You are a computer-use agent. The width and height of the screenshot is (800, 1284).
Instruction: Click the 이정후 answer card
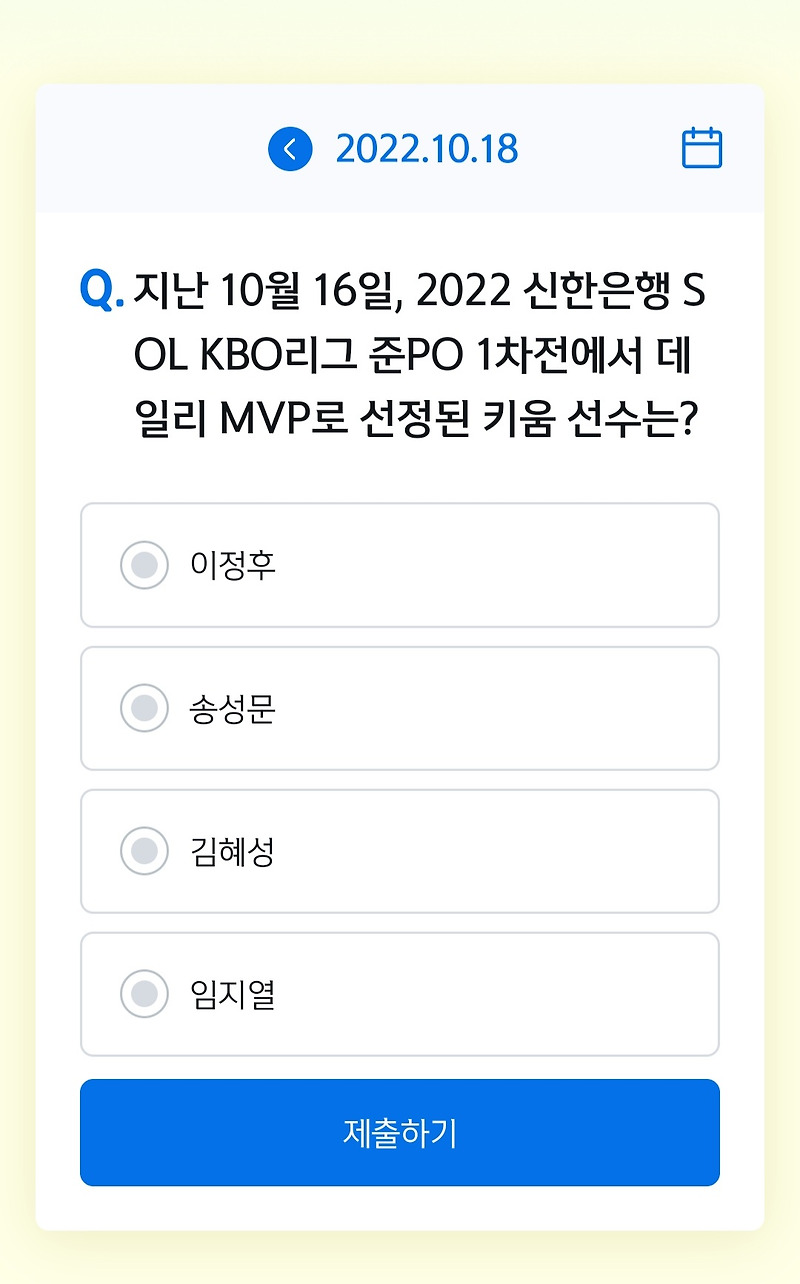(x=400, y=565)
